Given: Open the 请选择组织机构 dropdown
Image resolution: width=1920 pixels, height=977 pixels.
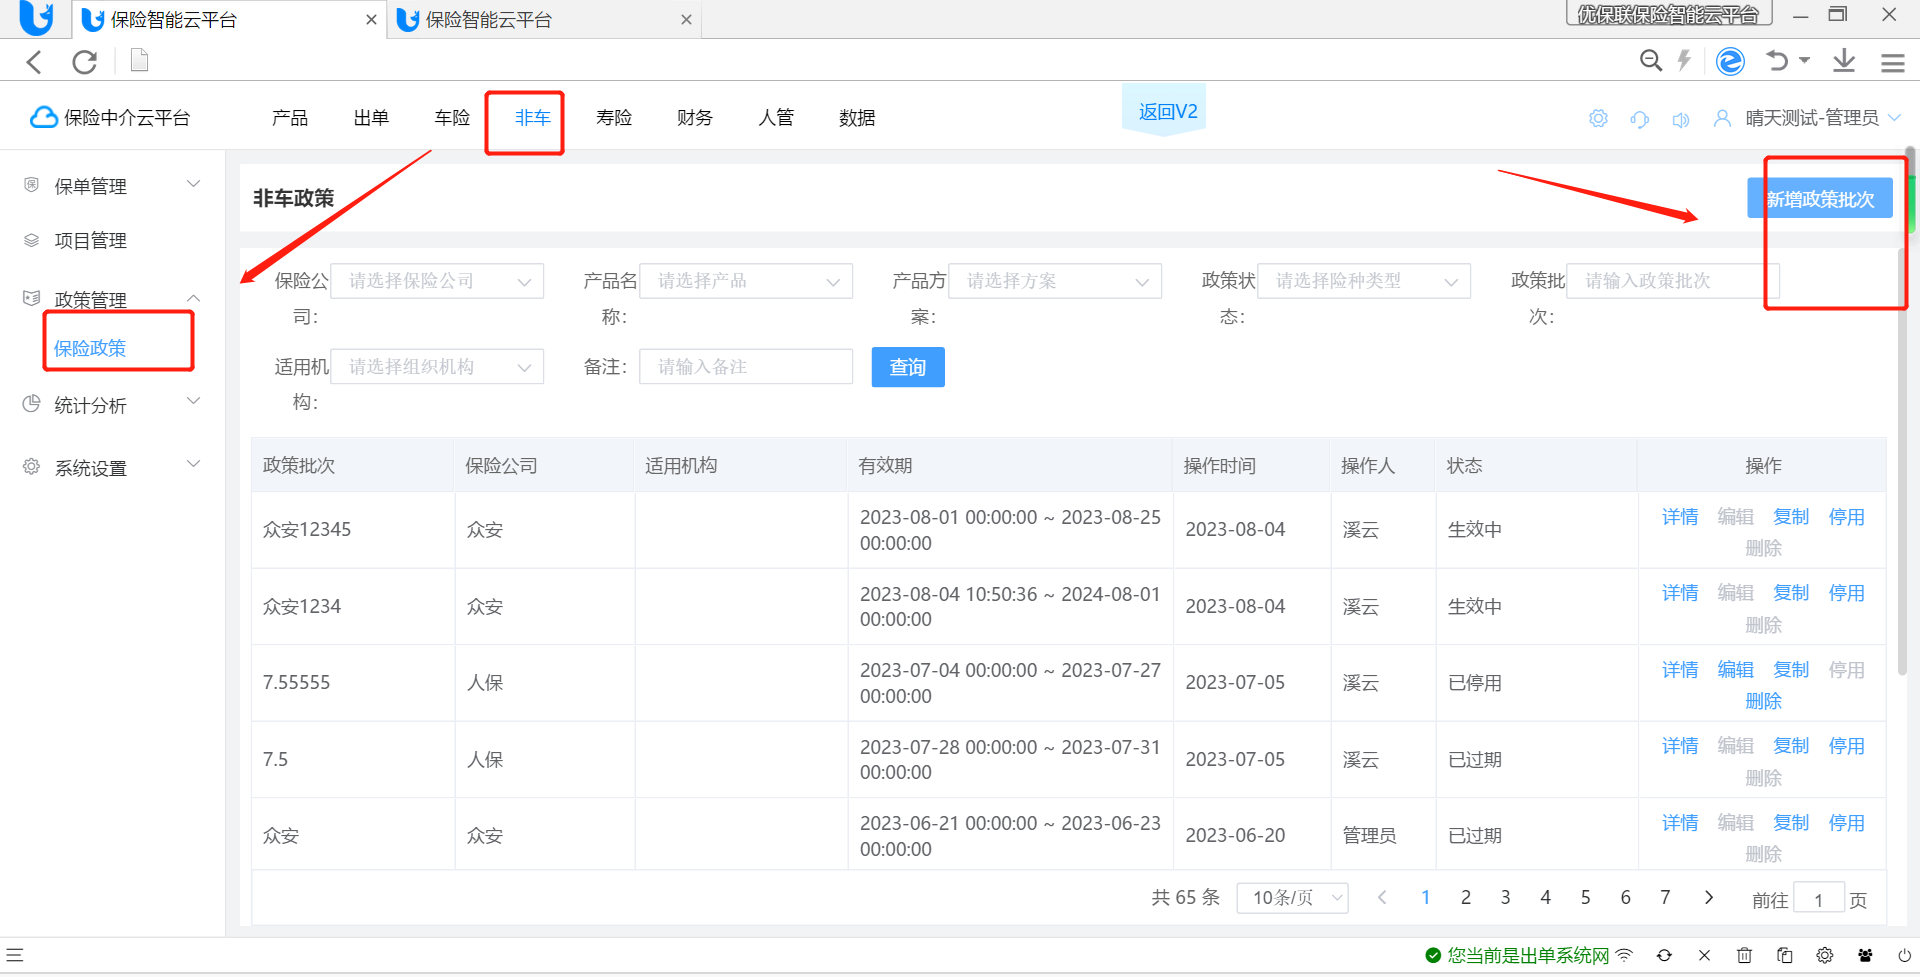Looking at the screenshot, I should [x=437, y=367].
